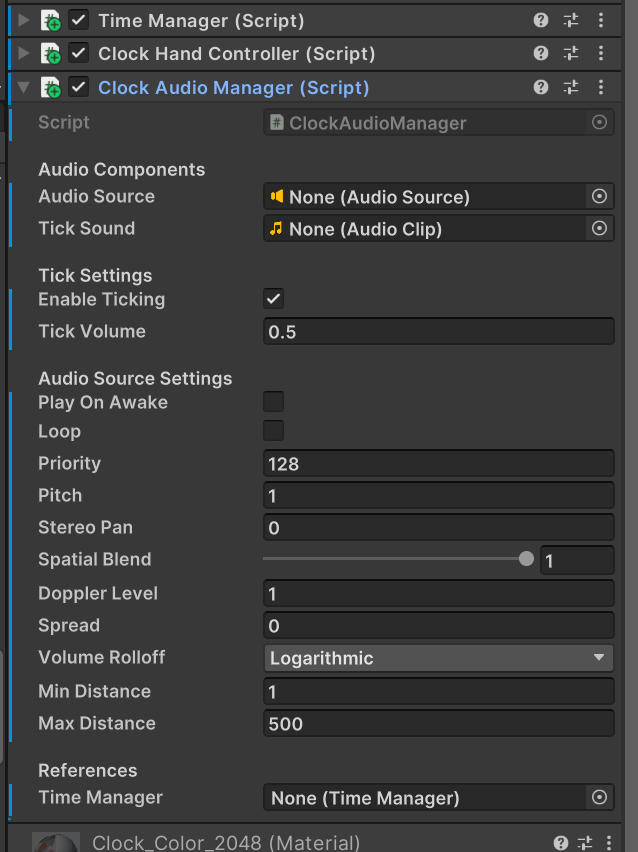Open three-dot menu of Clock Audio Manager
The width and height of the screenshot is (638, 852).
pyautogui.click(x=601, y=87)
